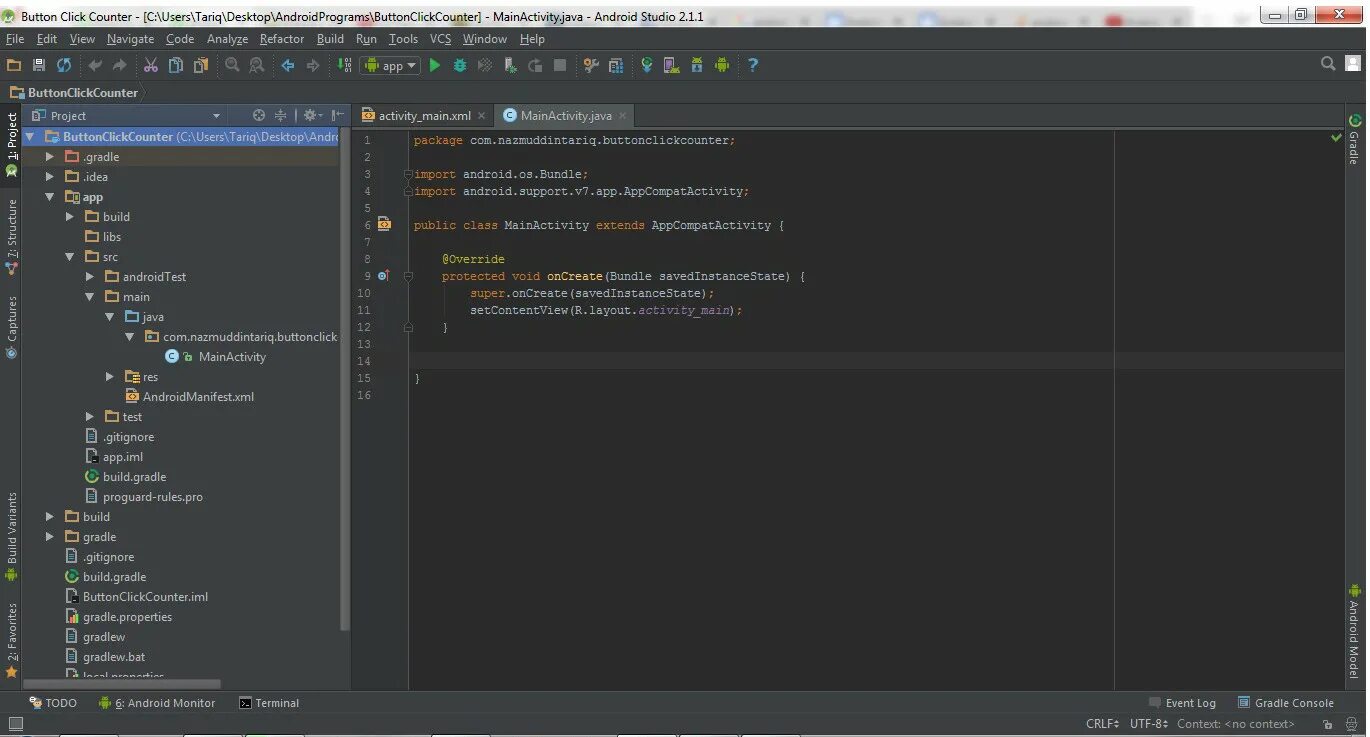Select MainActivity class in project tree
Image resolution: width=1370 pixels, height=737 pixels.
(x=232, y=357)
